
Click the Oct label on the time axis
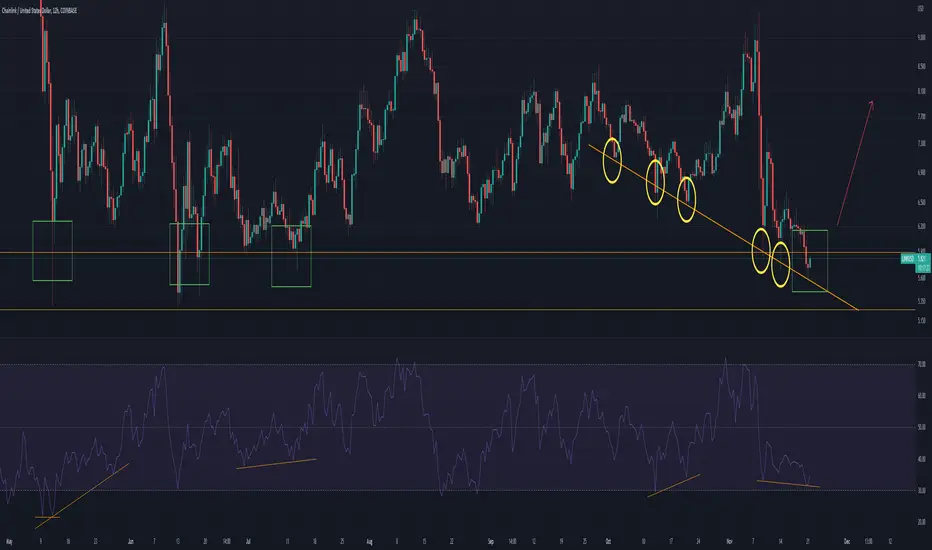click(608, 542)
